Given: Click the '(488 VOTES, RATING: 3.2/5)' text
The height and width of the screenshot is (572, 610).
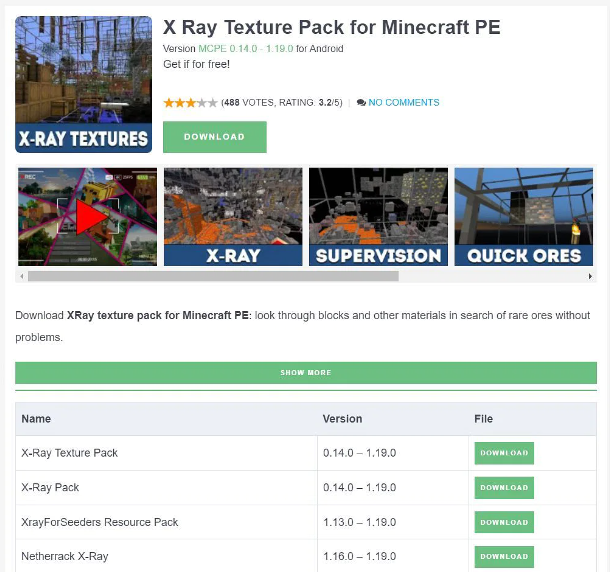Looking at the screenshot, I should (x=282, y=103).
